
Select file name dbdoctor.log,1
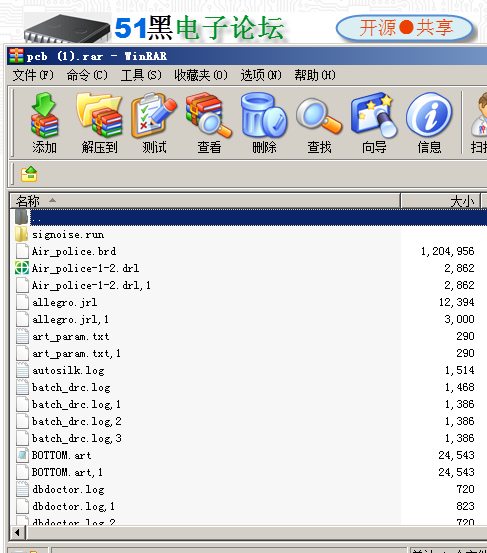[73, 506]
